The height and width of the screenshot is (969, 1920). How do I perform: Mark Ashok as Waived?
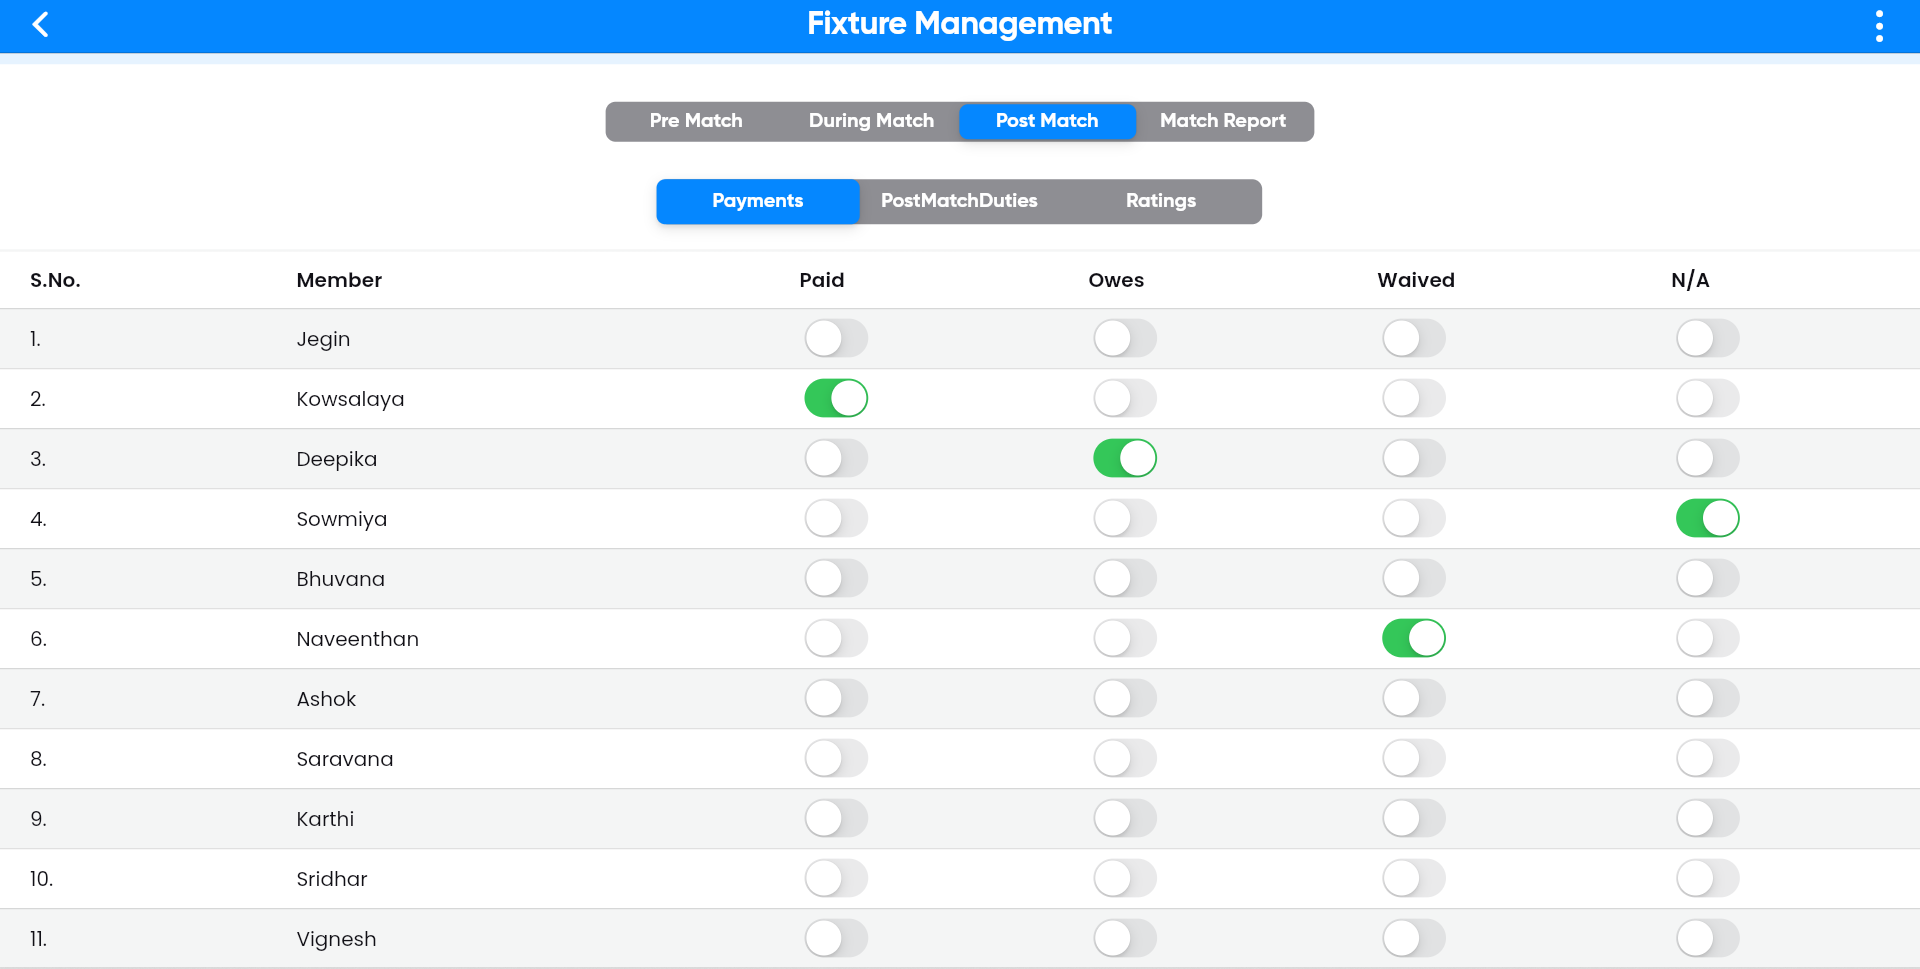1413,699
